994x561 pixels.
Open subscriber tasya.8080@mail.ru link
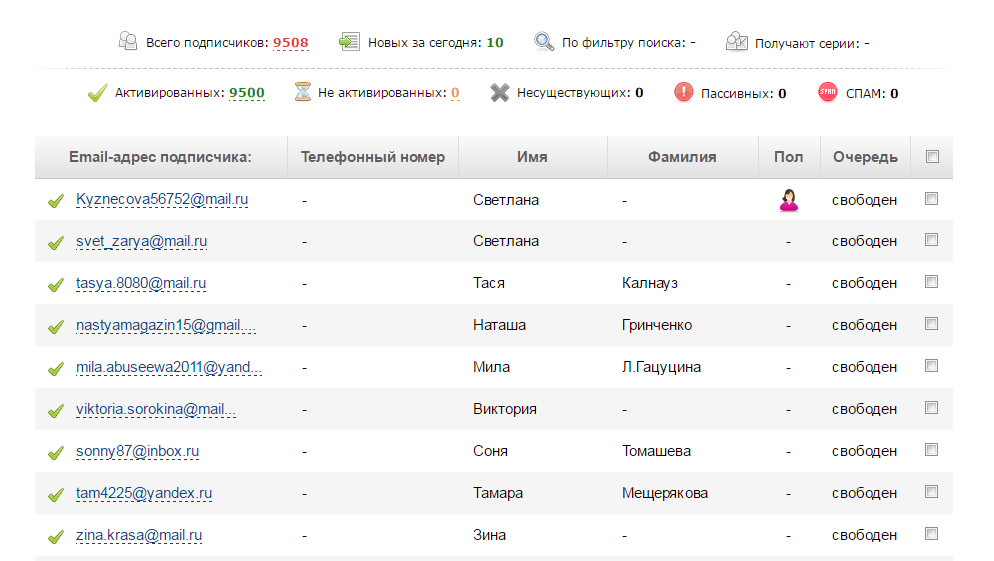[x=141, y=283]
